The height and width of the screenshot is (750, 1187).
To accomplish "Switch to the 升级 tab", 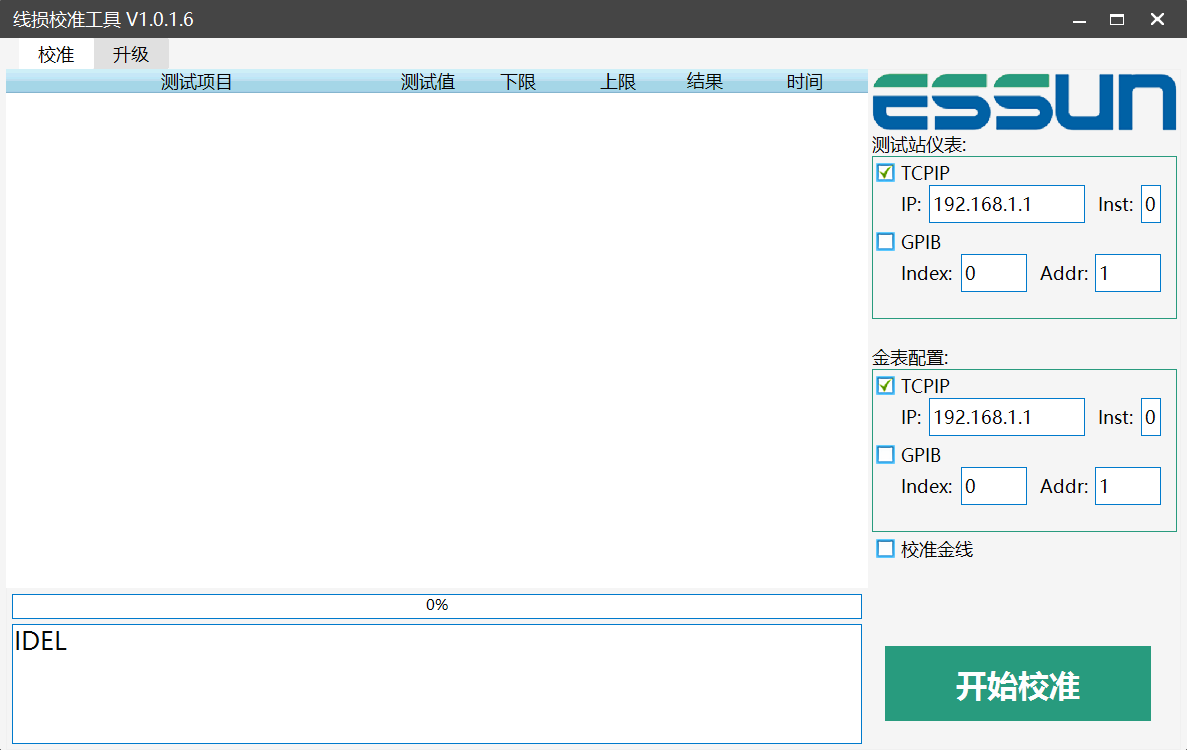I will pos(131,55).
